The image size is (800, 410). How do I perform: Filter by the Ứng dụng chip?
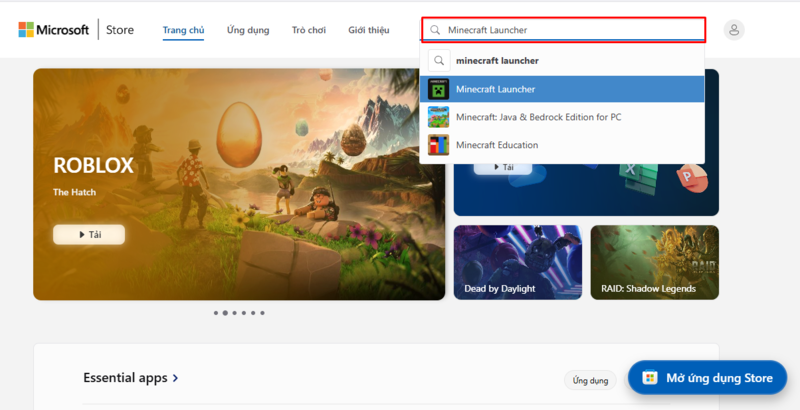[x=590, y=380]
